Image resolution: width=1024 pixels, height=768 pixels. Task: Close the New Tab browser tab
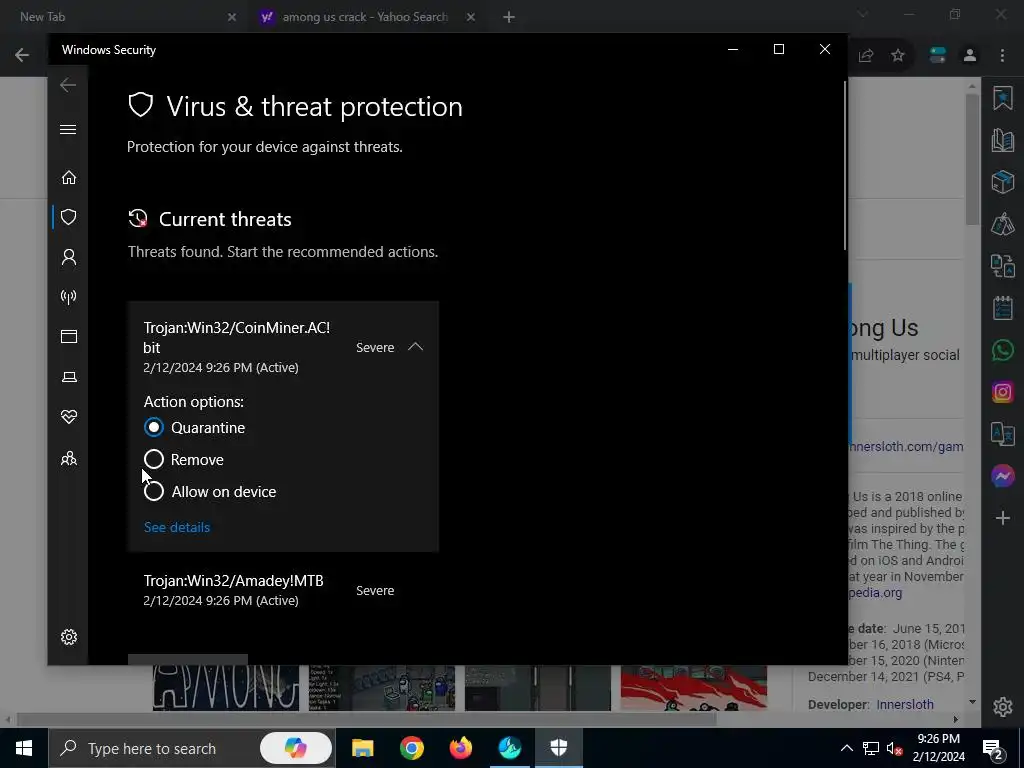tap(232, 18)
